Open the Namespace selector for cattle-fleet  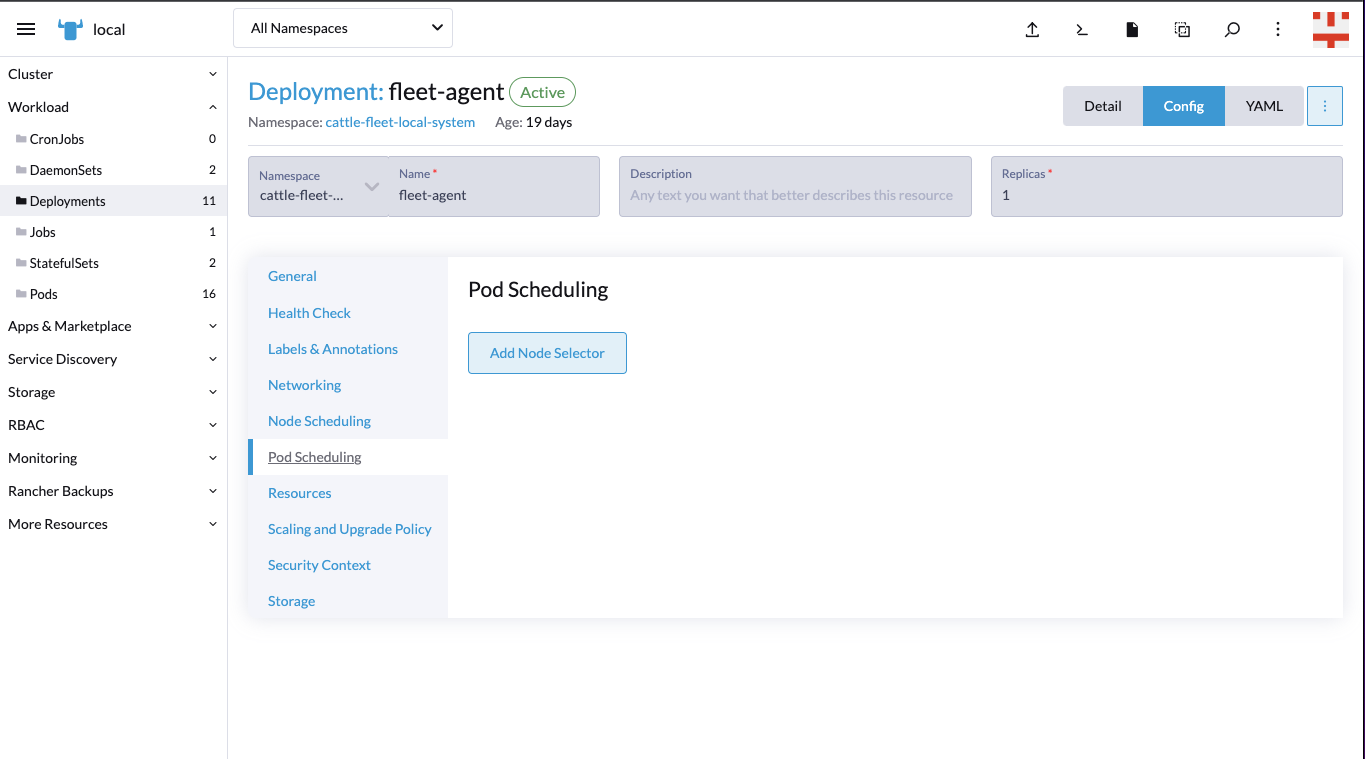(318, 186)
